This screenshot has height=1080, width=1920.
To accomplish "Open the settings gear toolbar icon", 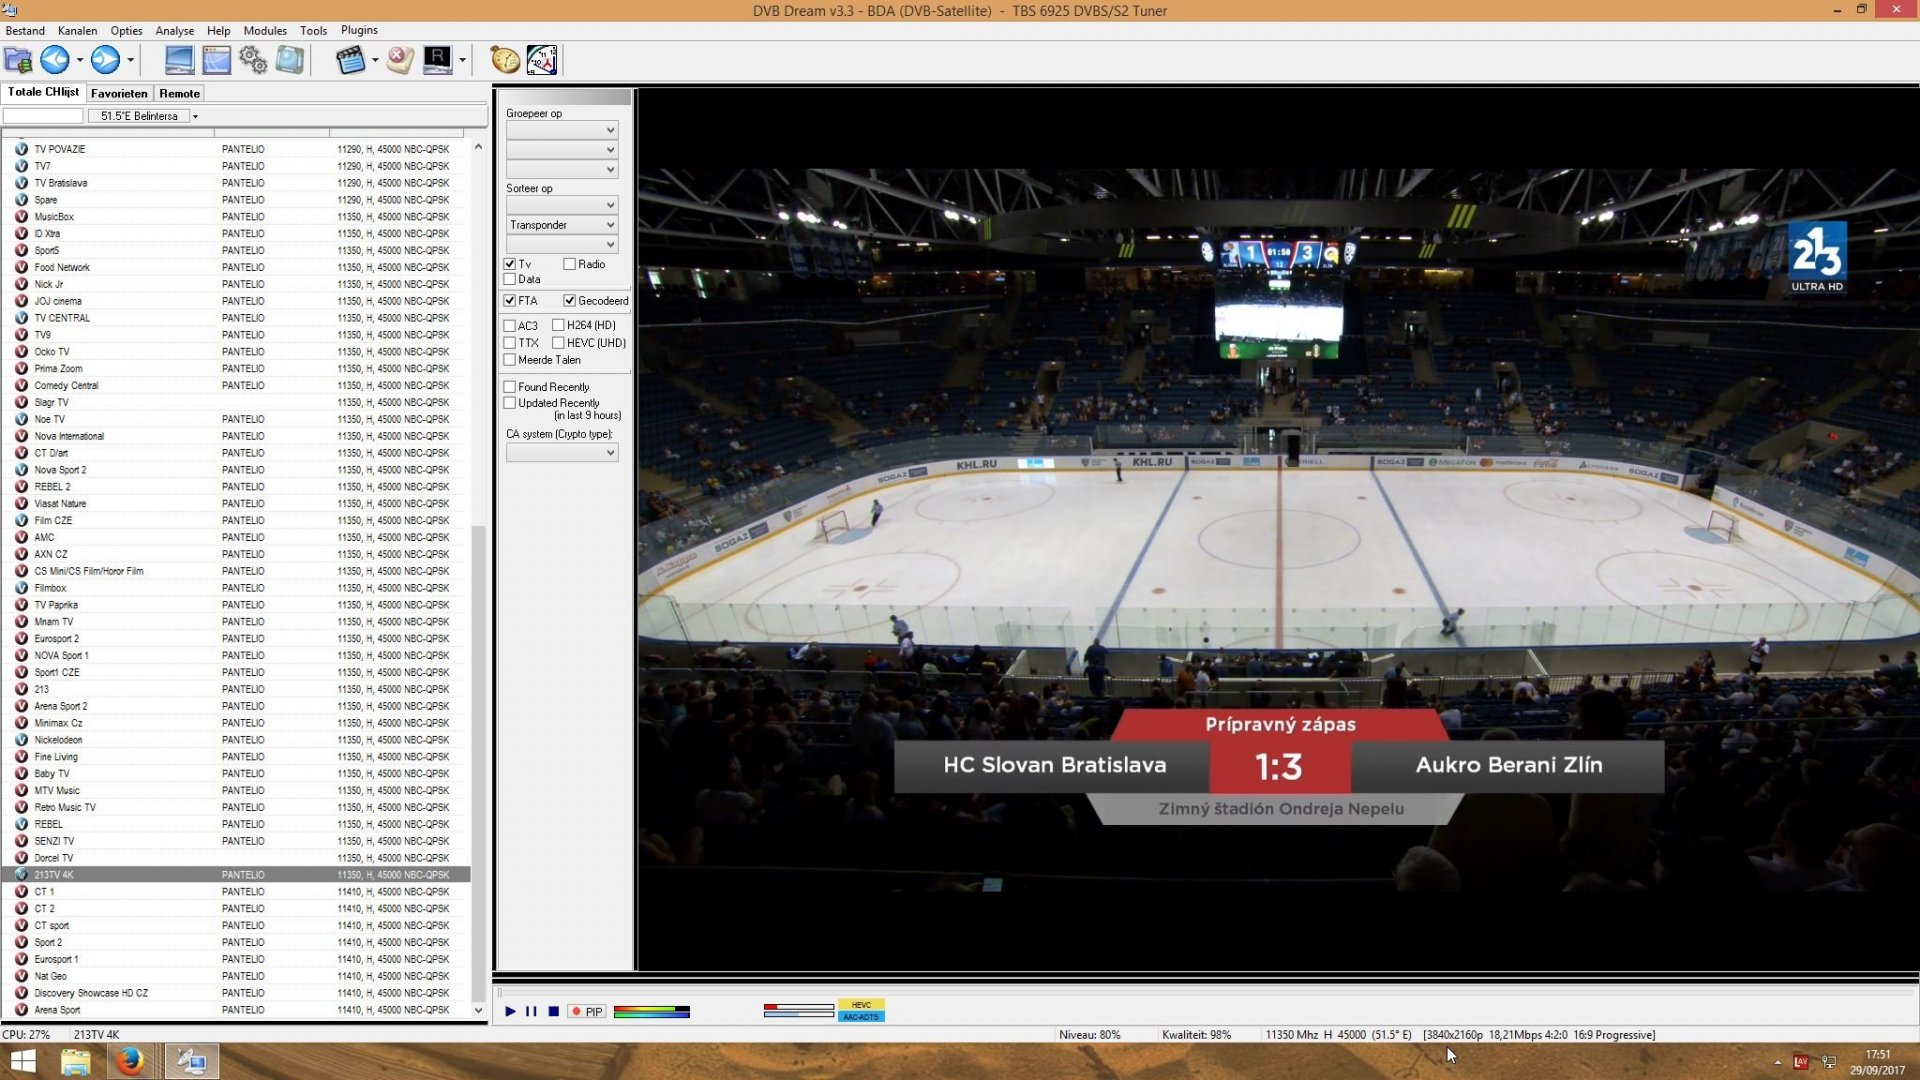I will [252, 60].
